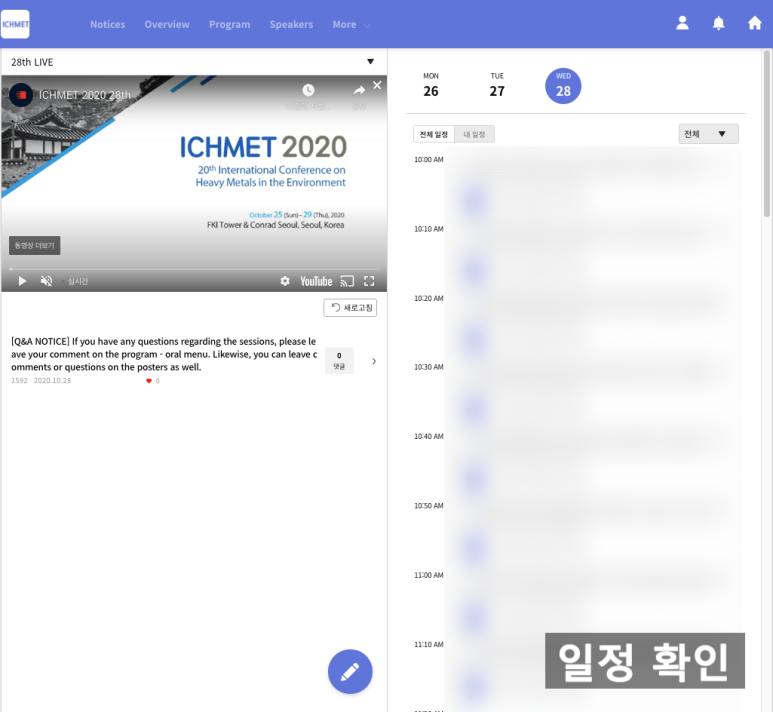Image resolution: width=773 pixels, height=712 pixels.
Task: Click the 10:00 AM time label
Action: point(428,159)
